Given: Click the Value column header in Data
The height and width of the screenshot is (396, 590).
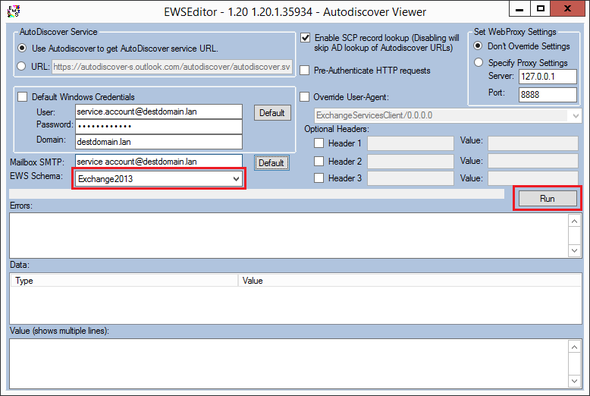Looking at the screenshot, I should [x=410, y=280].
